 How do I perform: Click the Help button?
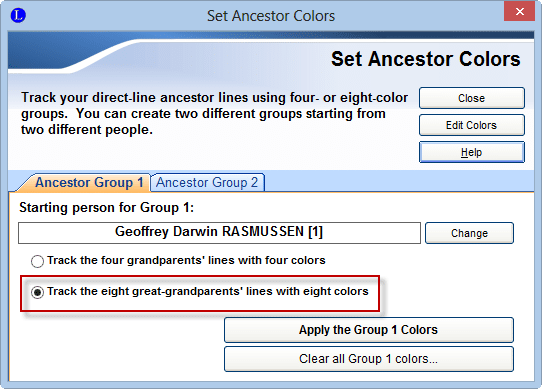(471, 152)
